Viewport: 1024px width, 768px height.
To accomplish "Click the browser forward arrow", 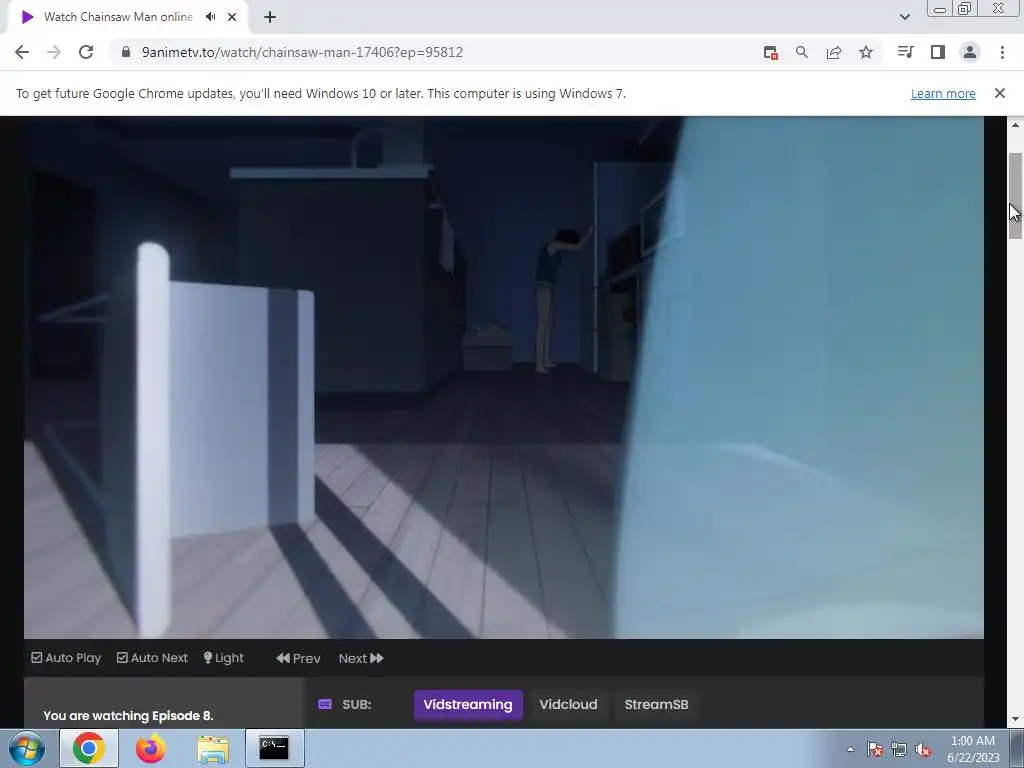I will [x=54, y=52].
